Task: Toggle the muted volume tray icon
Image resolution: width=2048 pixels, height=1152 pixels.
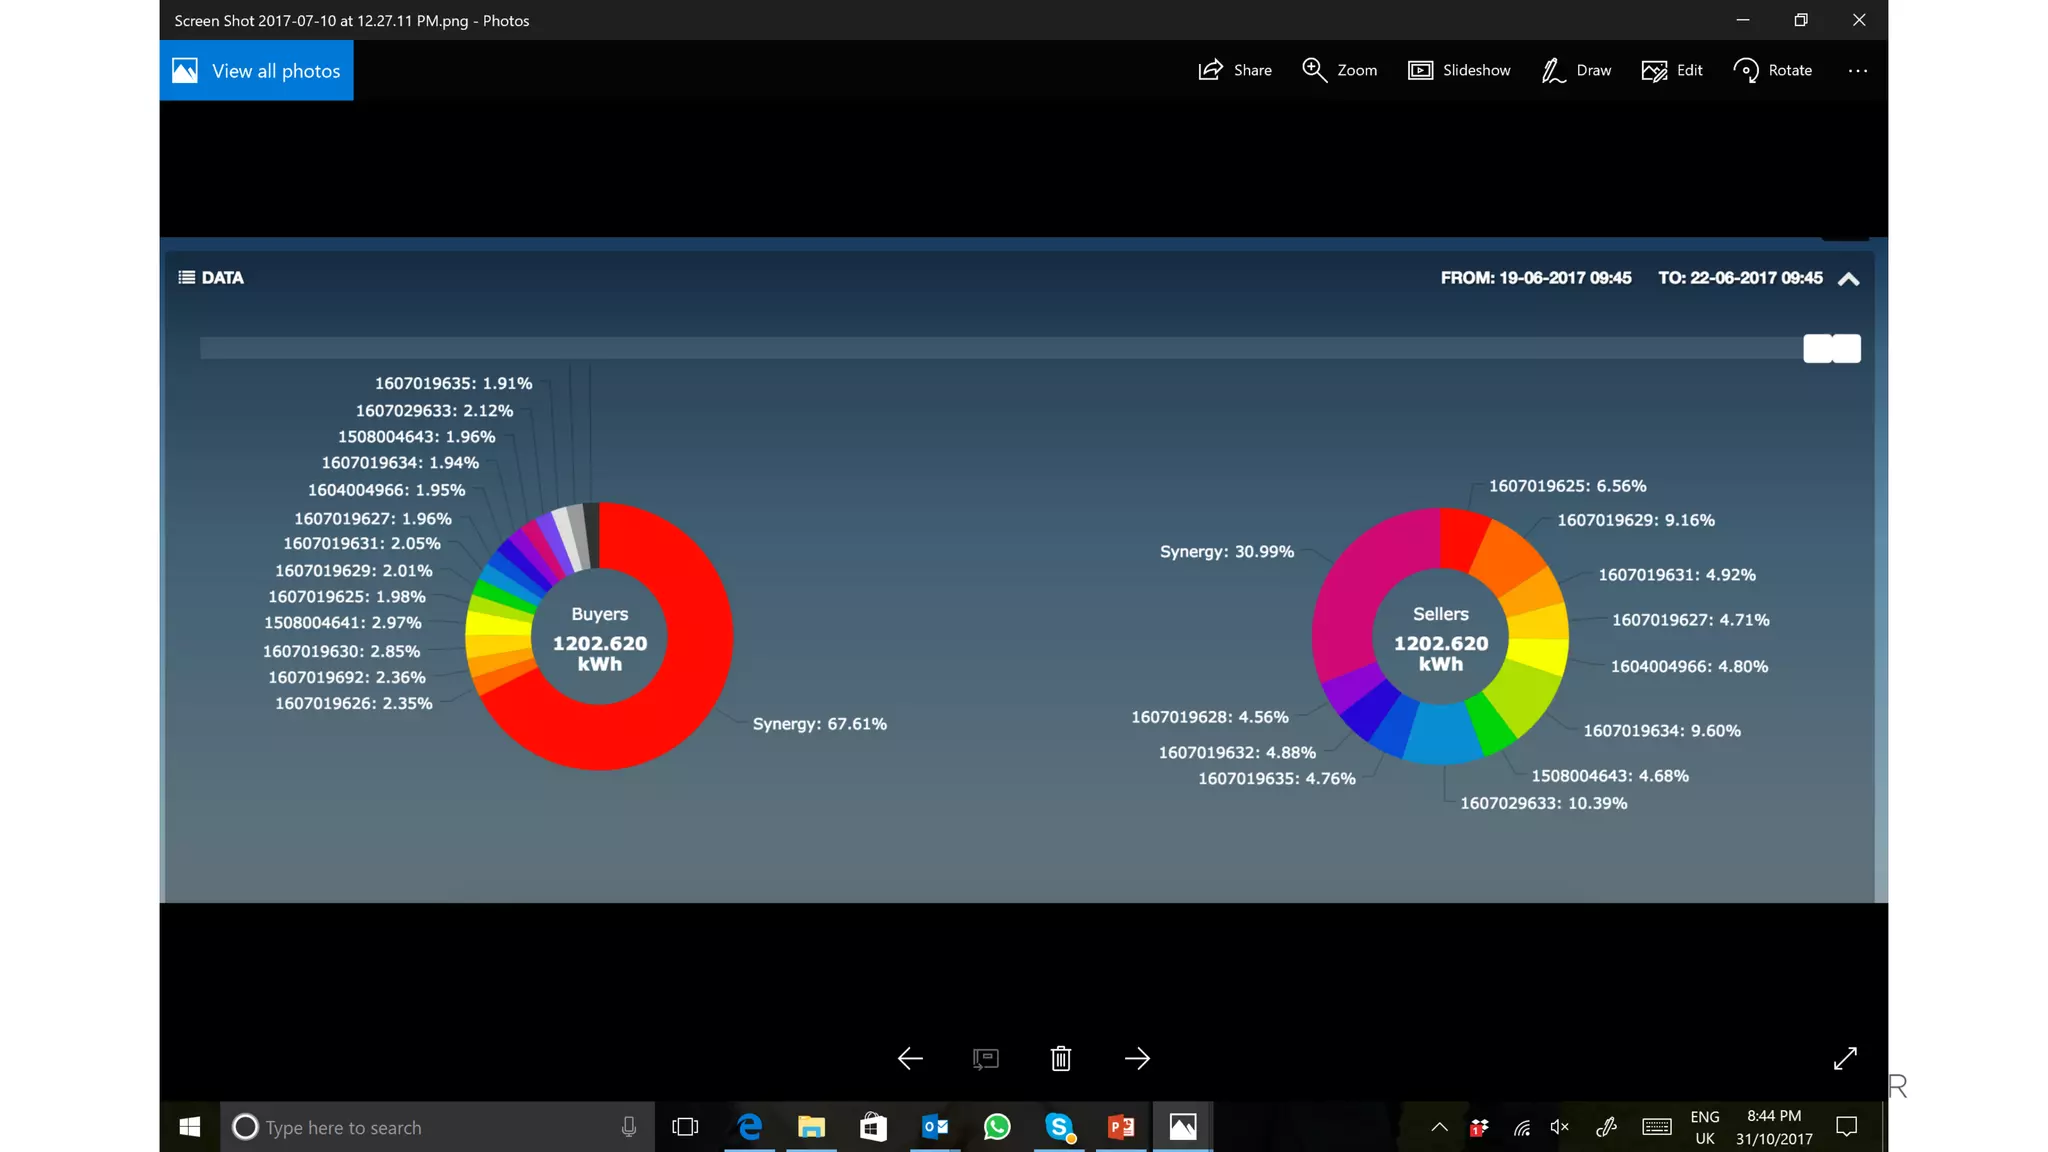Action: click(x=1560, y=1127)
